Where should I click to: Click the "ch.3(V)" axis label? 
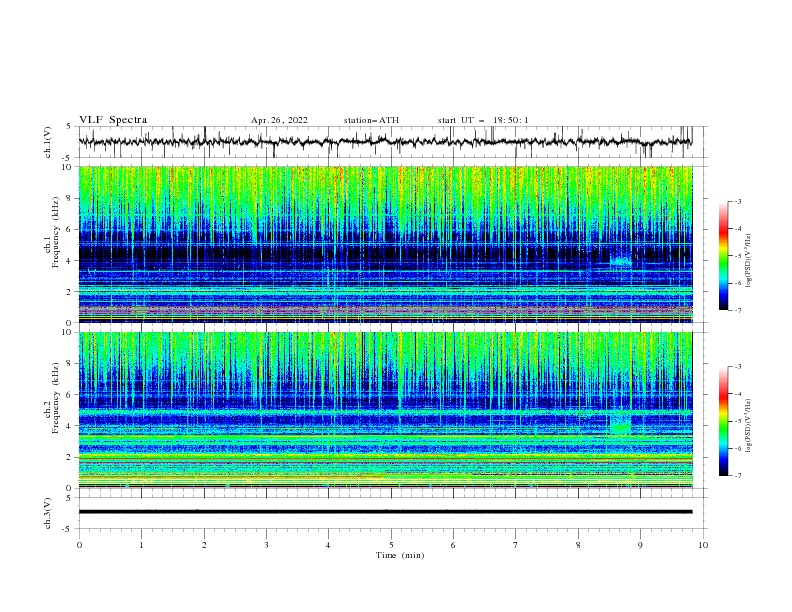(48, 513)
